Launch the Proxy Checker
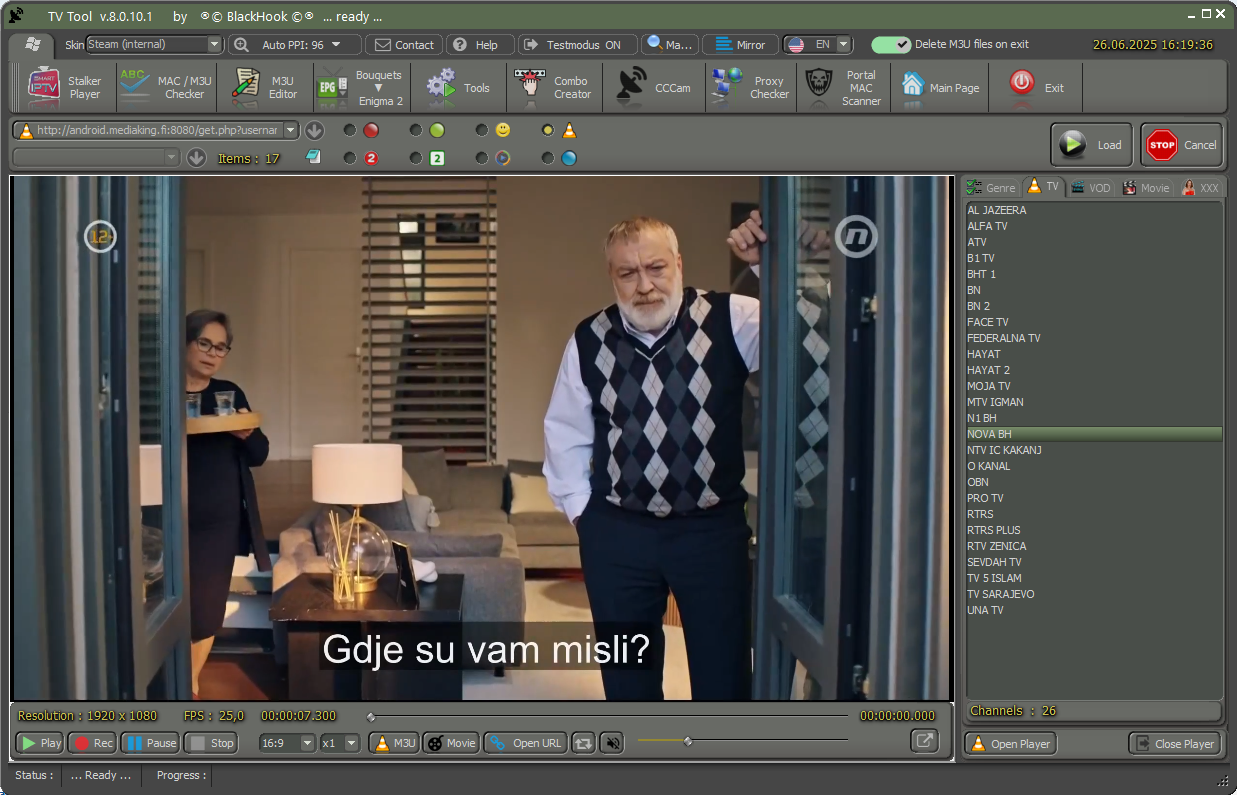Viewport: 1238px width, 796px height. point(752,87)
